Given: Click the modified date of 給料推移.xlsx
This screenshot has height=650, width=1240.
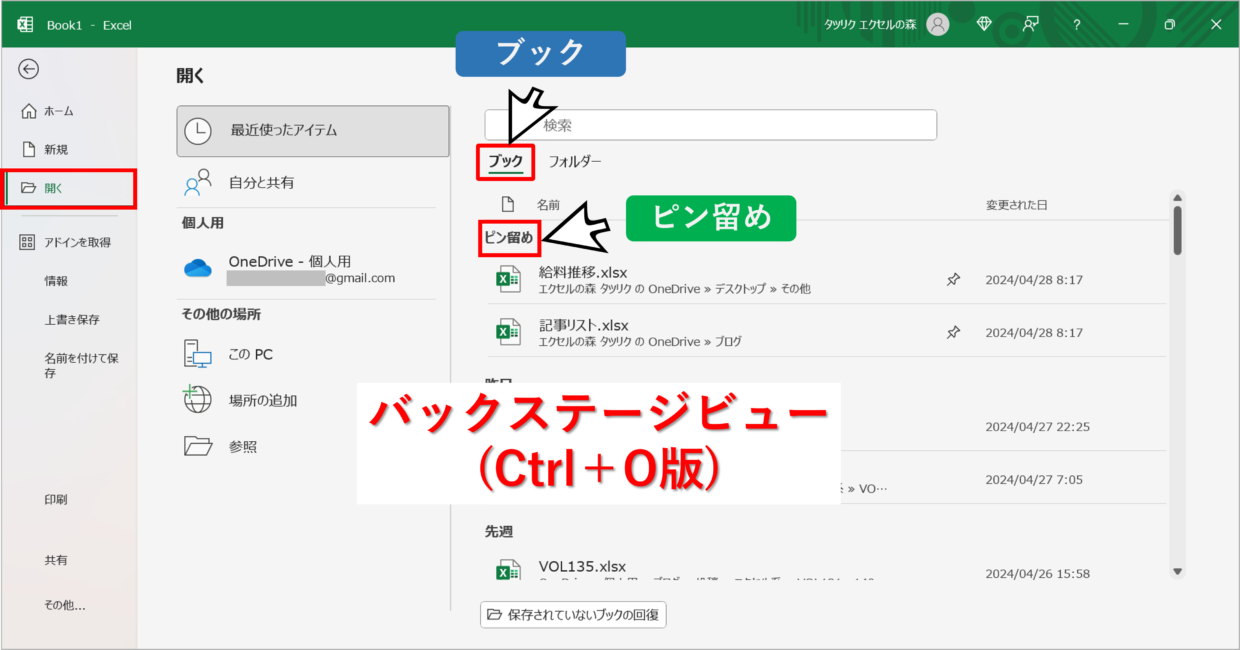Looking at the screenshot, I should (1034, 280).
